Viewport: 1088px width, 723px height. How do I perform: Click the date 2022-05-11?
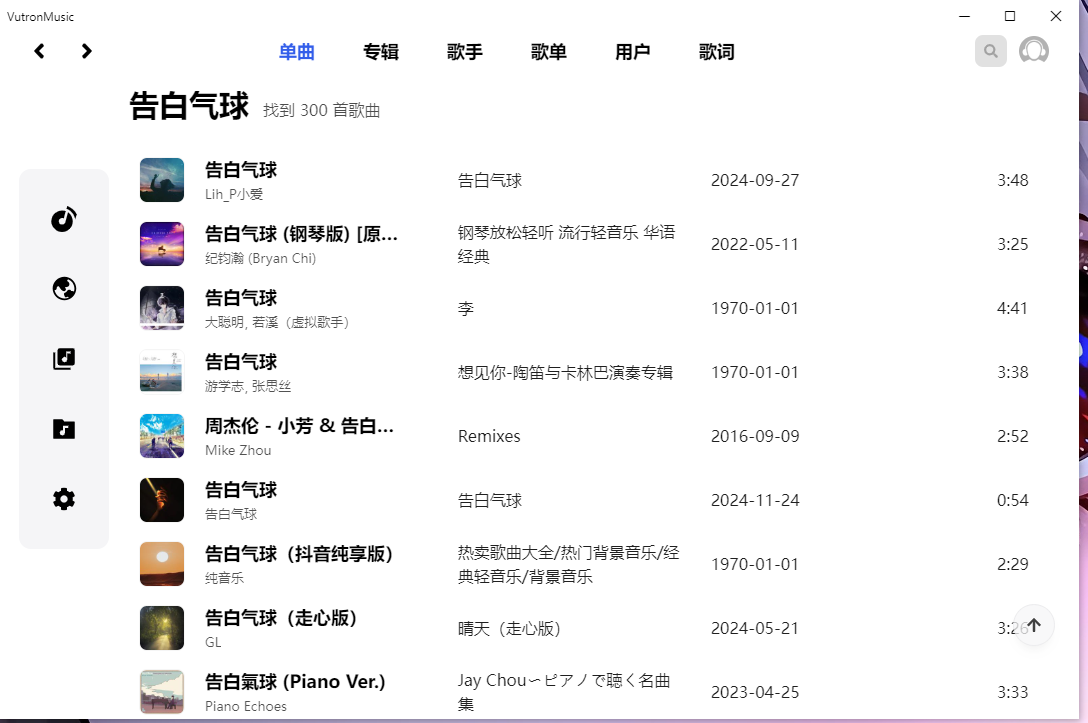(755, 244)
